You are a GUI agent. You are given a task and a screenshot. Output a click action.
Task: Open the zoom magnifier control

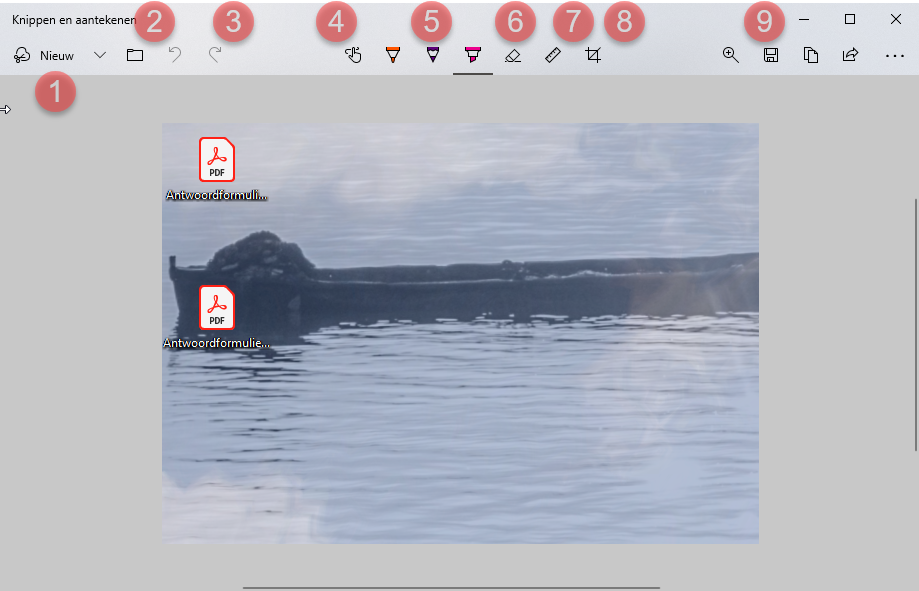click(x=731, y=55)
